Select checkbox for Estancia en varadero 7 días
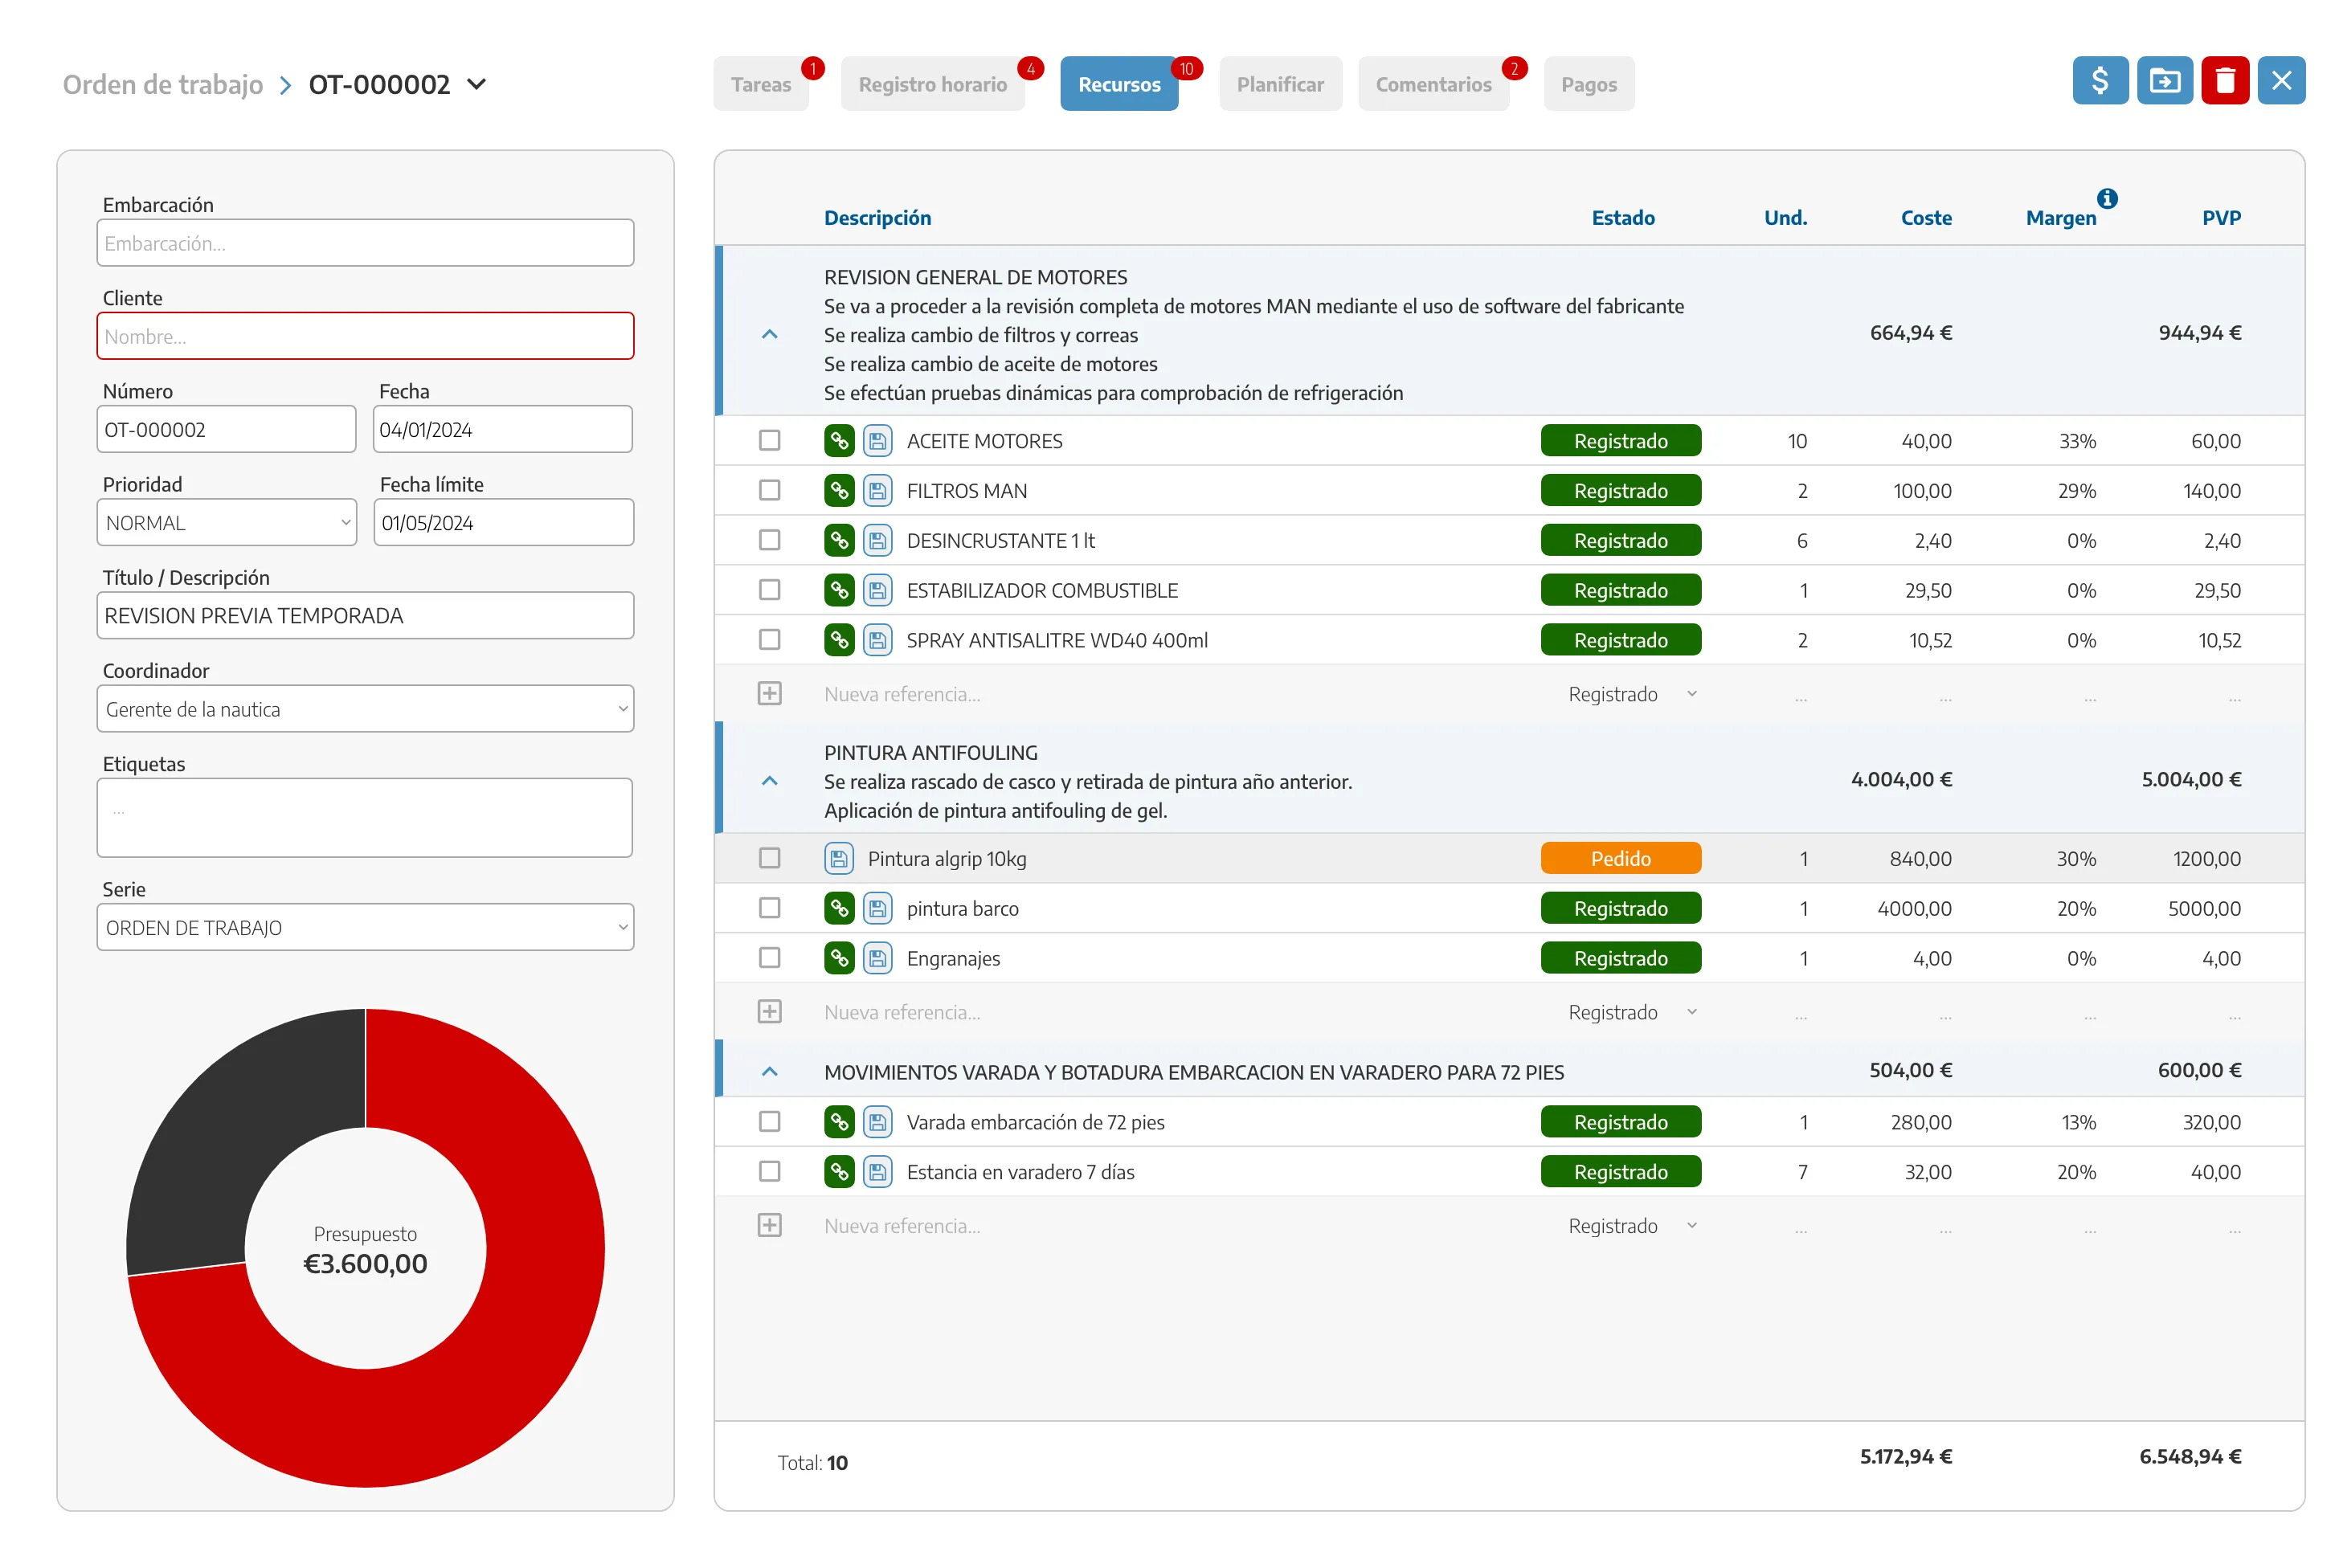The height and width of the screenshot is (1568, 2335). point(769,1172)
